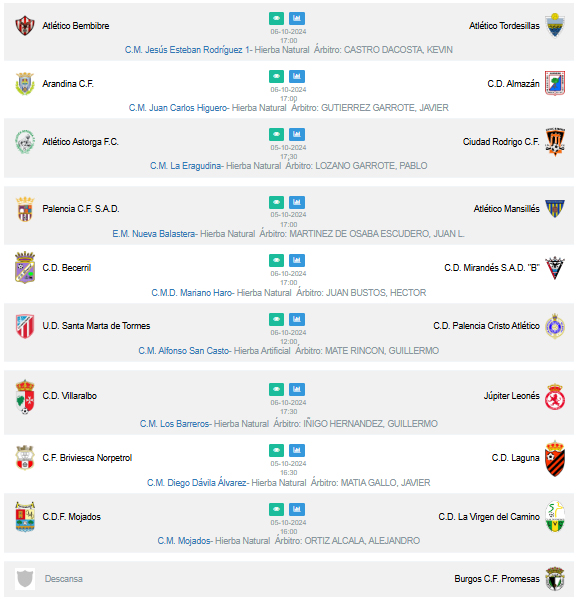Click the Ciudad Rodrigo C.F. crest
The height and width of the screenshot is (601, 576).
tap(555, 141)
